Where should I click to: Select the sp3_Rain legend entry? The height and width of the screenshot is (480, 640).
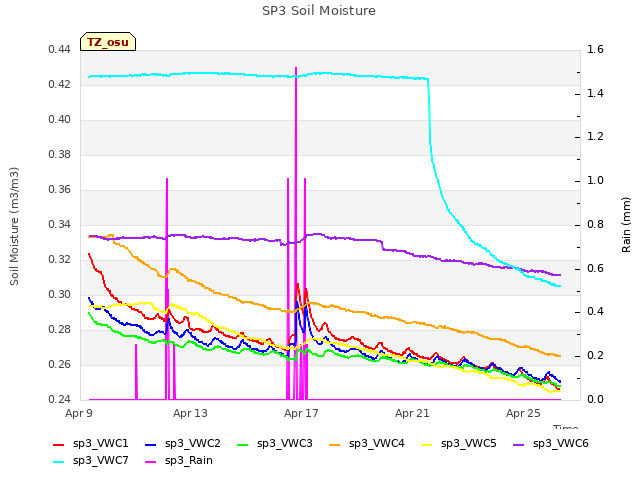(179, 460)
